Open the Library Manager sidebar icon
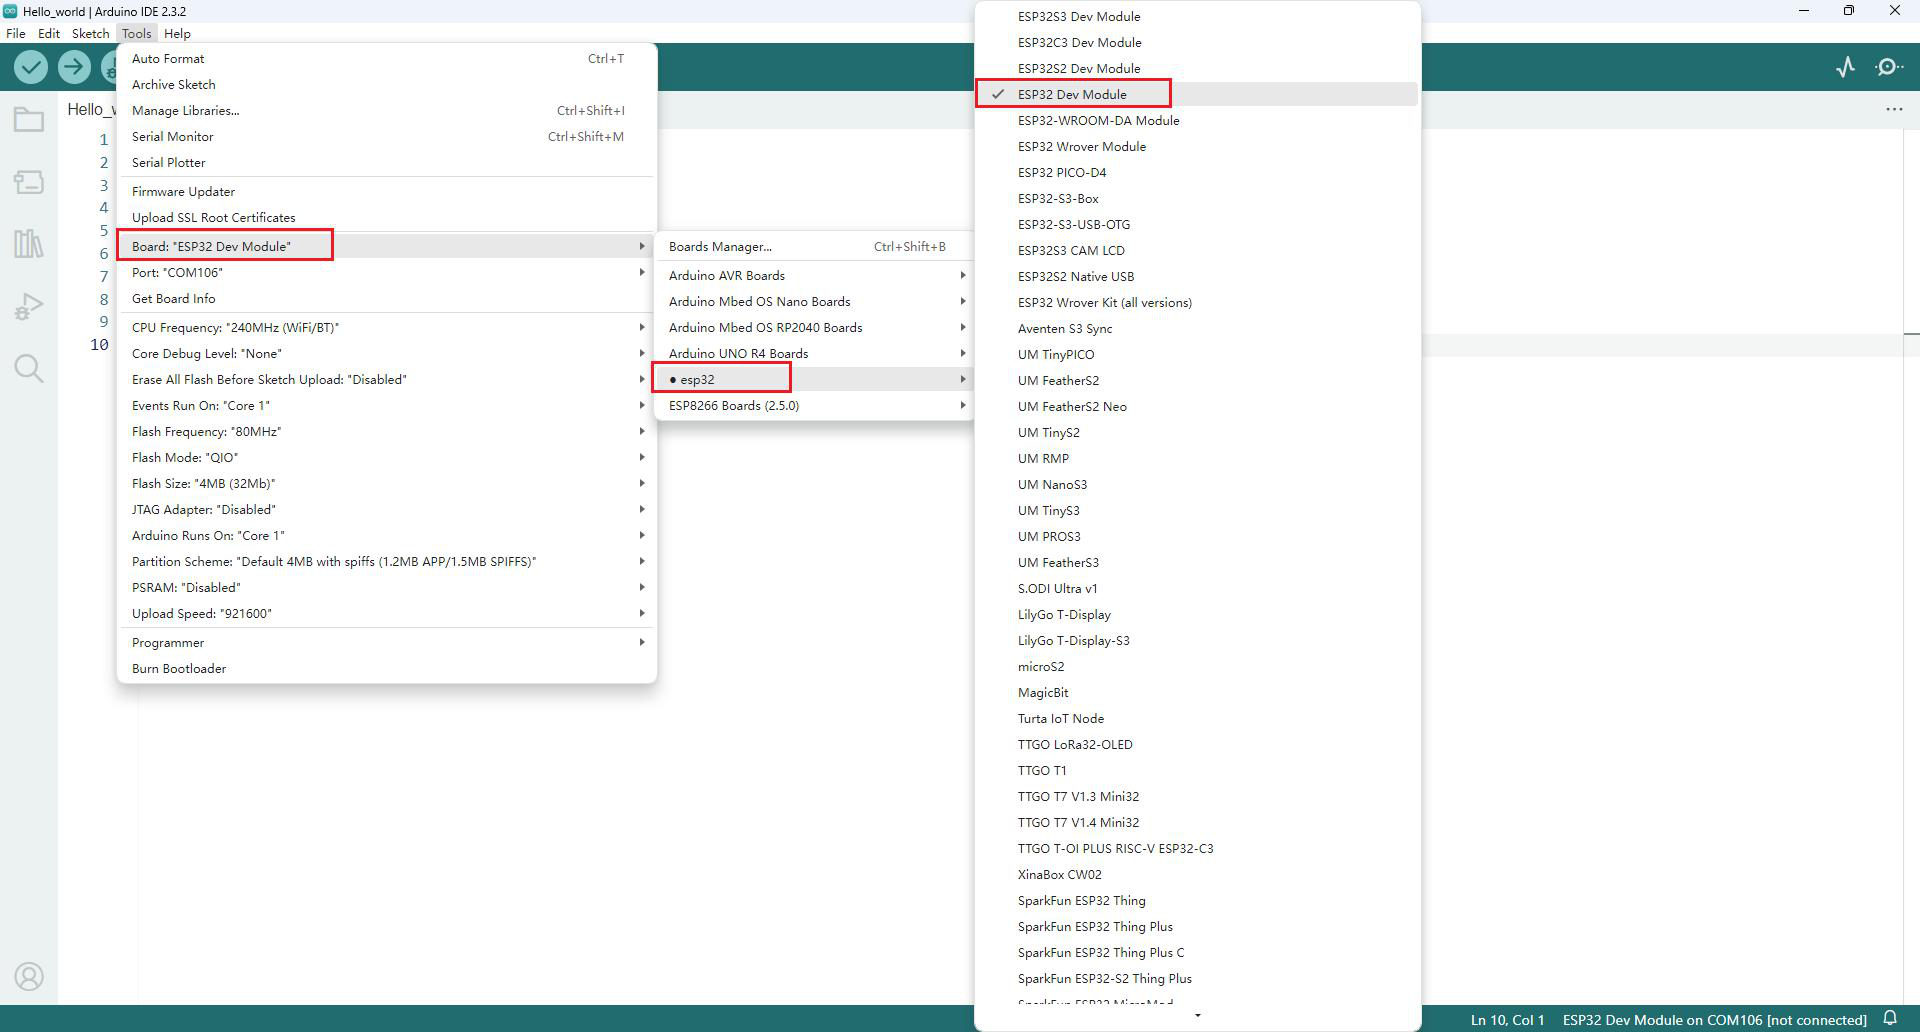The width and height of the screenshot is (1920, 1032). (x=29, y=243)
